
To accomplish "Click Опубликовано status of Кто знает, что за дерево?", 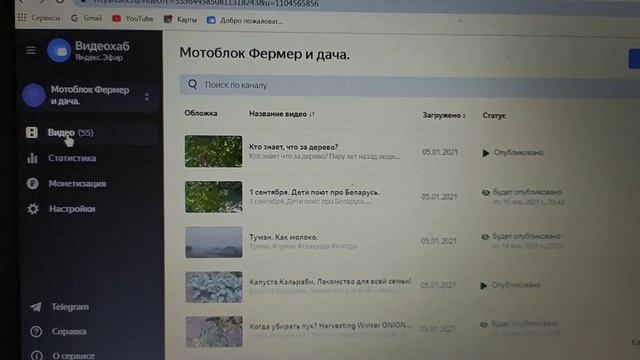I will tap(518, 153).
